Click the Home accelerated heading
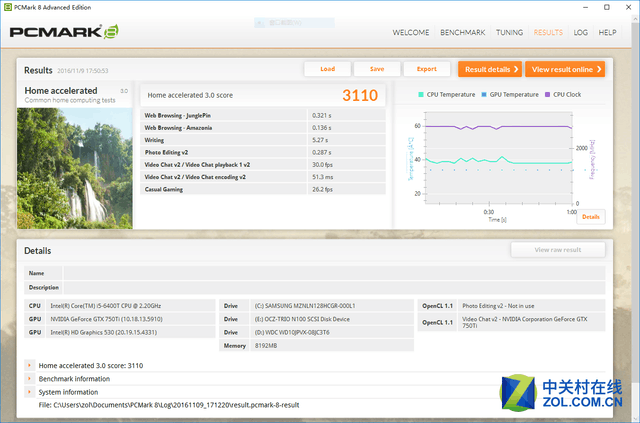The width and height of the screenshot is (640, 423). click(61, 91)
